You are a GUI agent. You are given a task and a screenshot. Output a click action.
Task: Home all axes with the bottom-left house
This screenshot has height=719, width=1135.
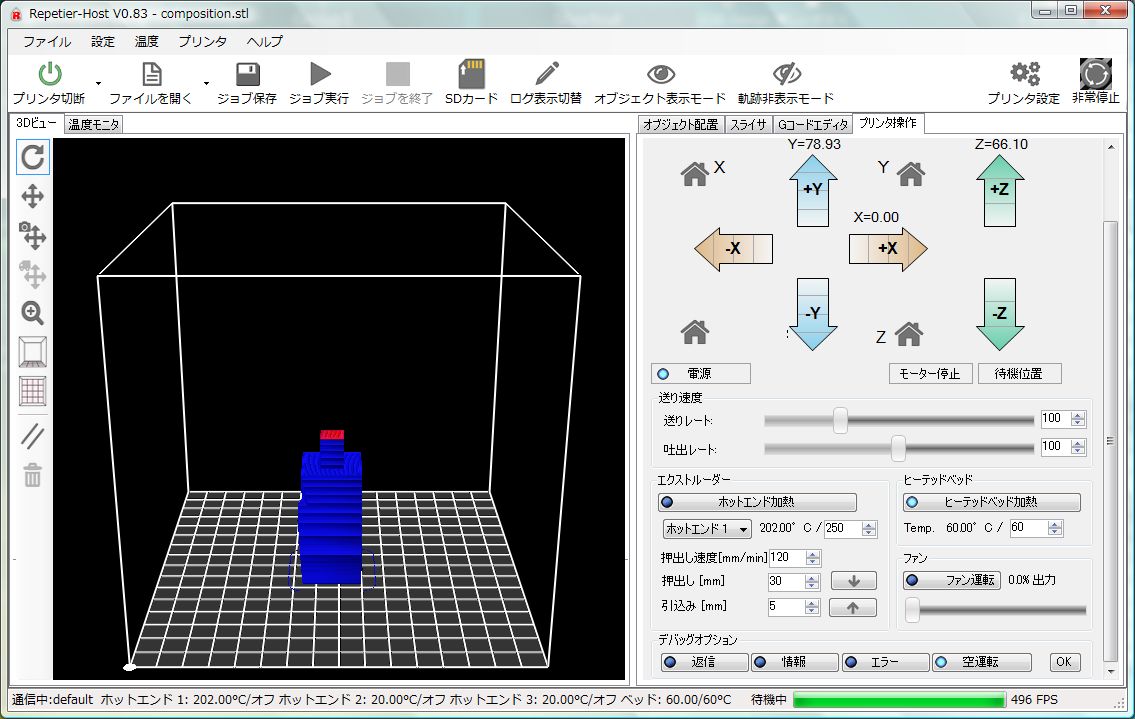tap(695, 332)
